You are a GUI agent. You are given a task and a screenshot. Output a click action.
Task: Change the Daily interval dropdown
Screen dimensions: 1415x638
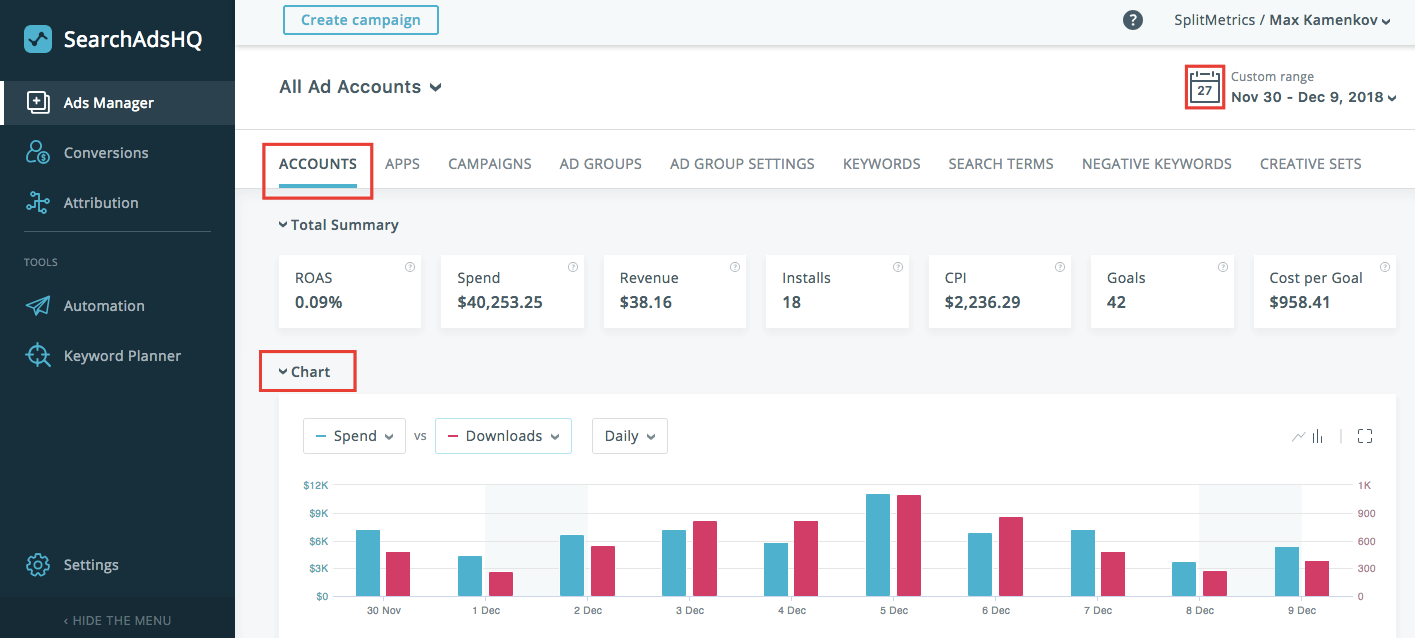point(629,436)
